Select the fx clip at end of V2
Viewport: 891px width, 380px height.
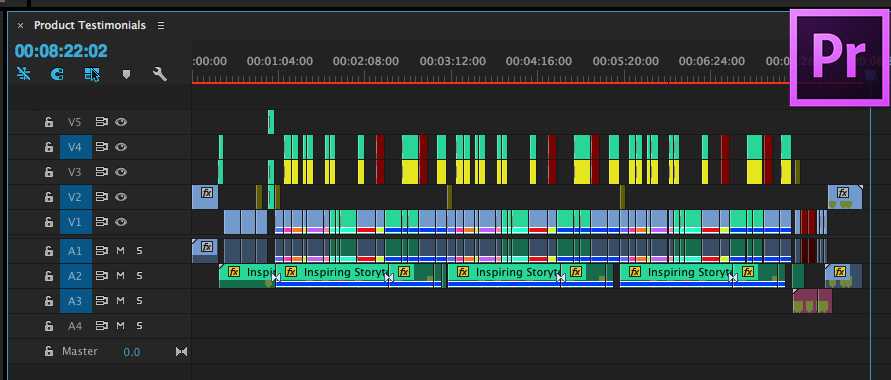coord(845,197)
